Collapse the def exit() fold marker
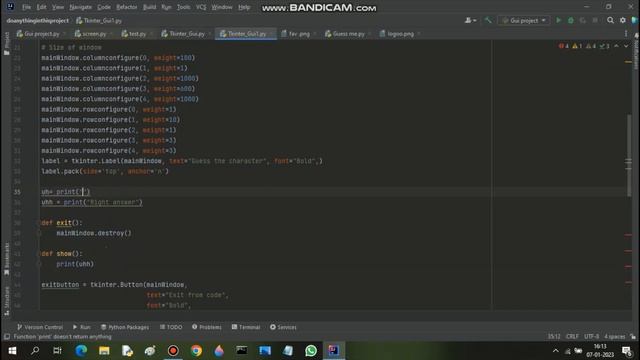 [40, 223]
